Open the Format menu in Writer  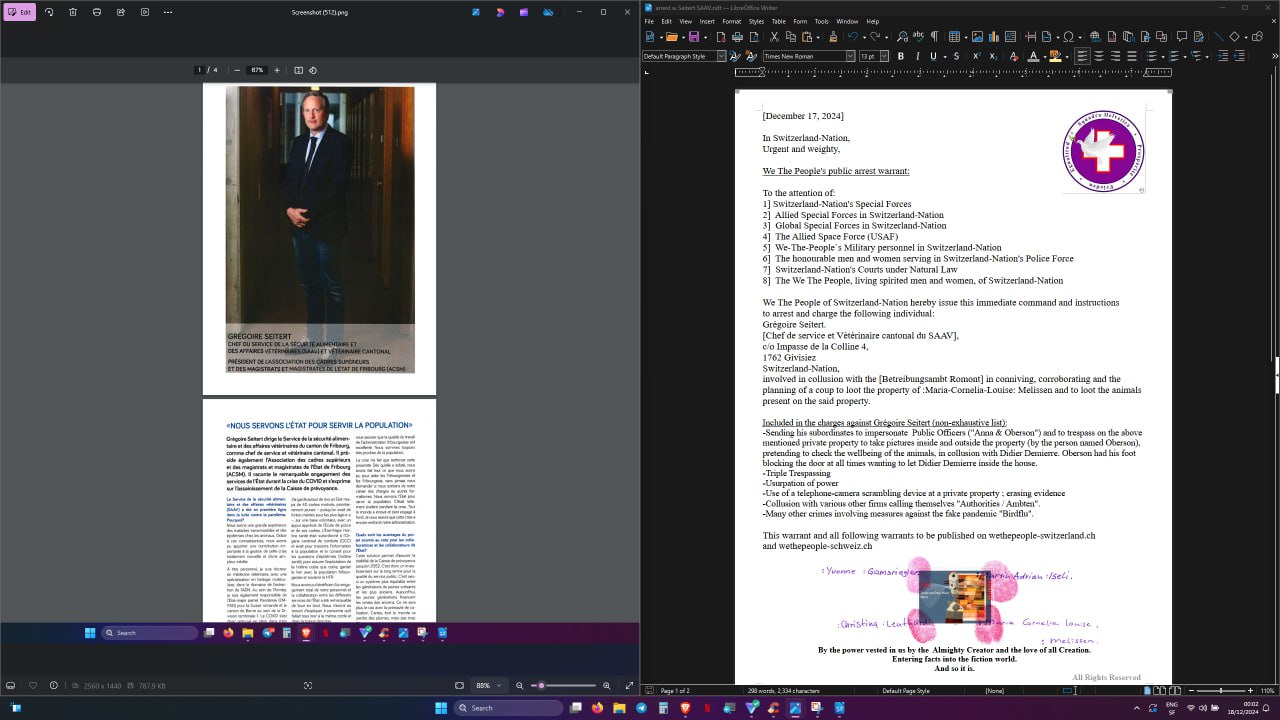[731, 21]
